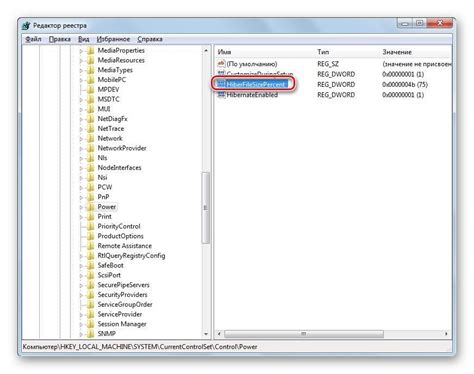The height and width of the screenshot is (374, 474).
Task: Click the Network folder icon
Action: click(90, 139)
